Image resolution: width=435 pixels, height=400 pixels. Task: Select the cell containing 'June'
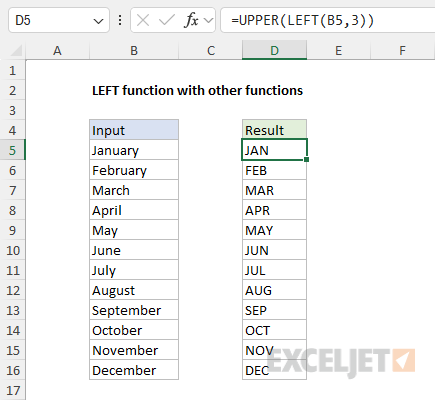134,250
